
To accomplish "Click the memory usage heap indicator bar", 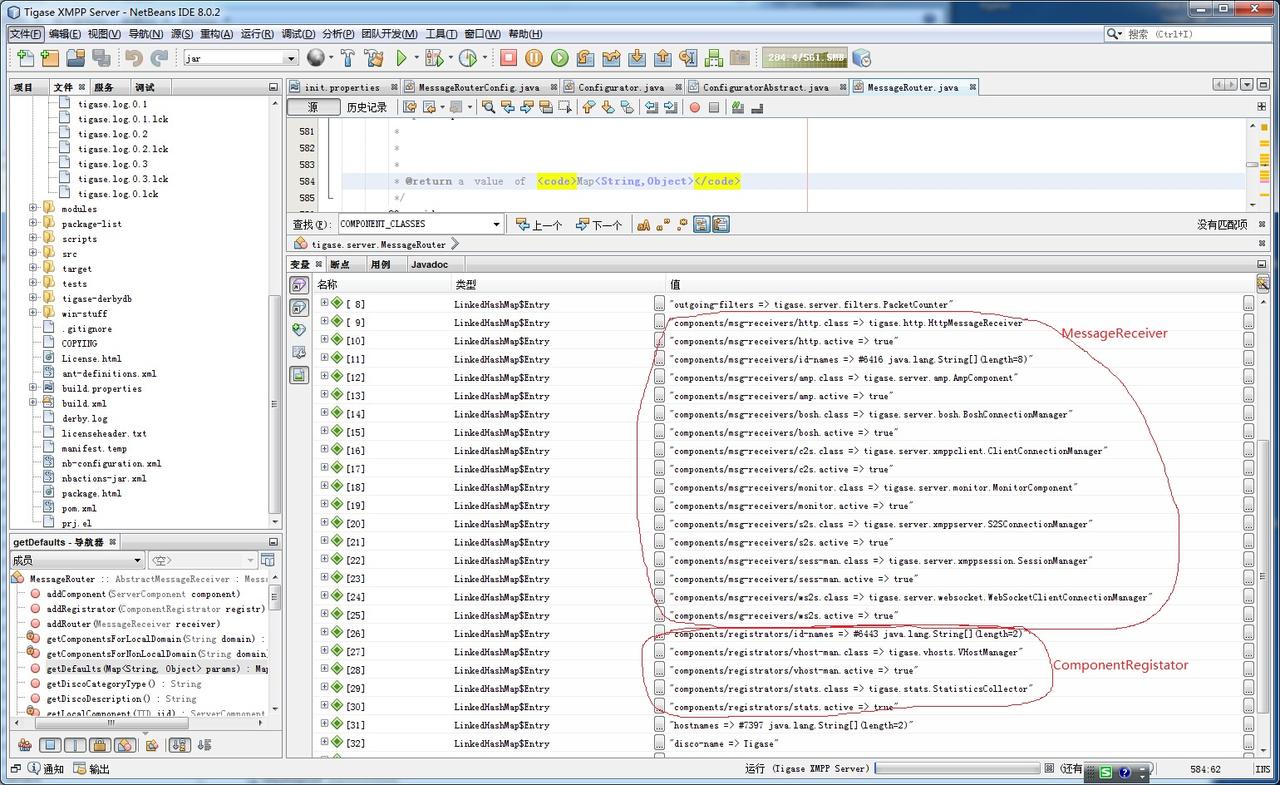I will [x=805, y=58].
